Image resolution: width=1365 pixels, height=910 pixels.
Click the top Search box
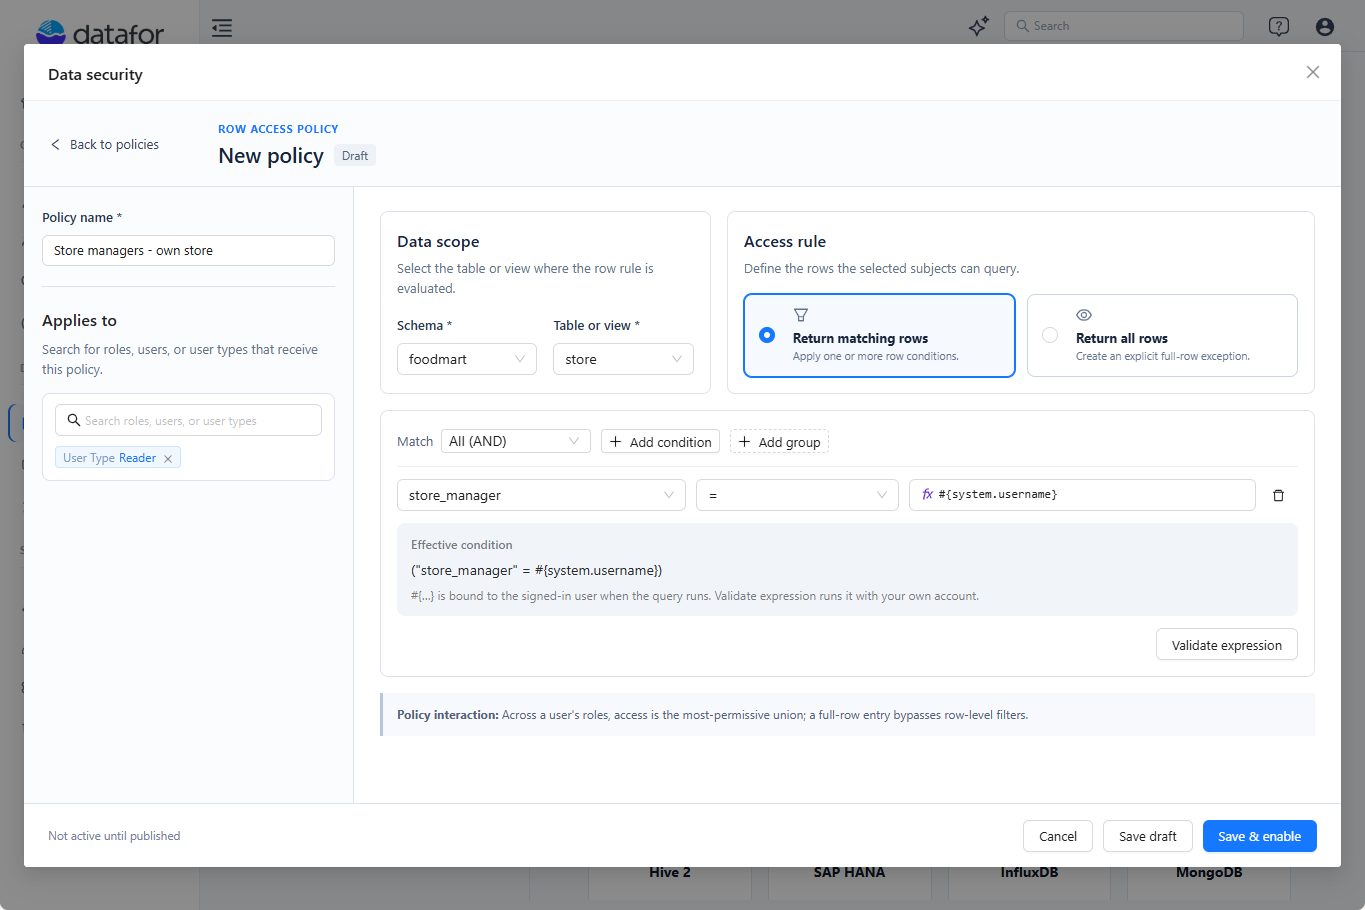click(x=1124, y=26)
